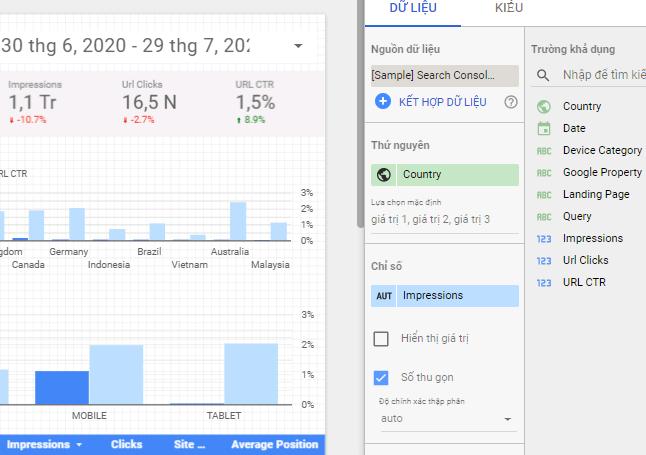Click the search magnifier icon in available fields
646x455 pixels.
point(543,75)
